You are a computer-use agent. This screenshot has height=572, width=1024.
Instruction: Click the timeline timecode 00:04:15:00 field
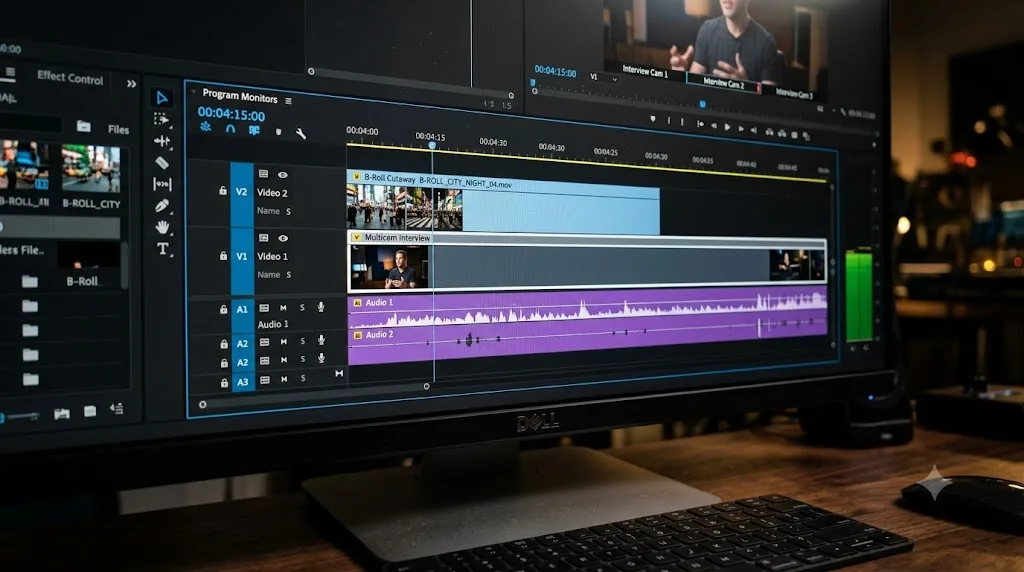(x=231, y=115)
